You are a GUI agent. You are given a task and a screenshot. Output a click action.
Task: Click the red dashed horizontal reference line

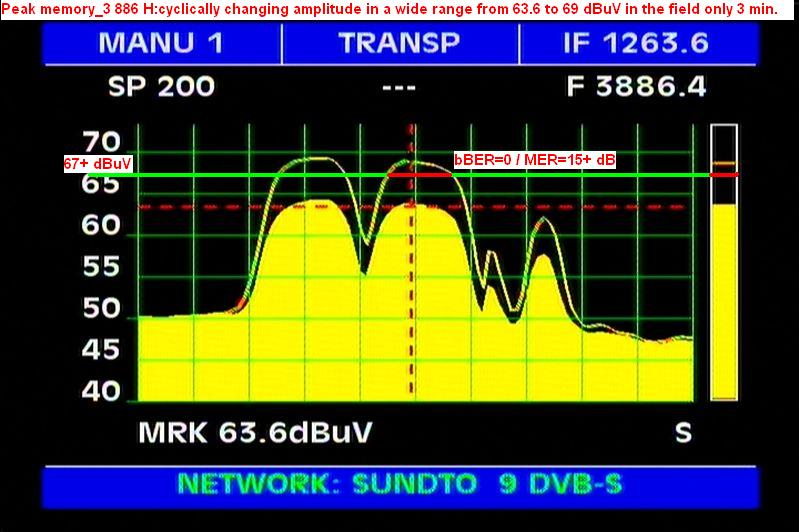click(200, 207)
